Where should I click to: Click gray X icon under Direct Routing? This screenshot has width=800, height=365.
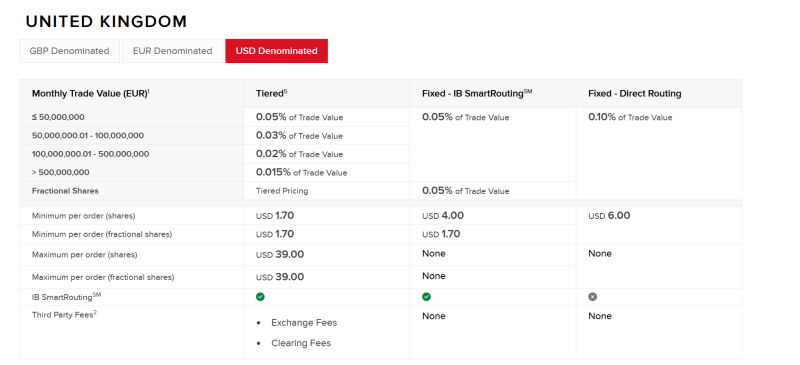tap(592, 297)
